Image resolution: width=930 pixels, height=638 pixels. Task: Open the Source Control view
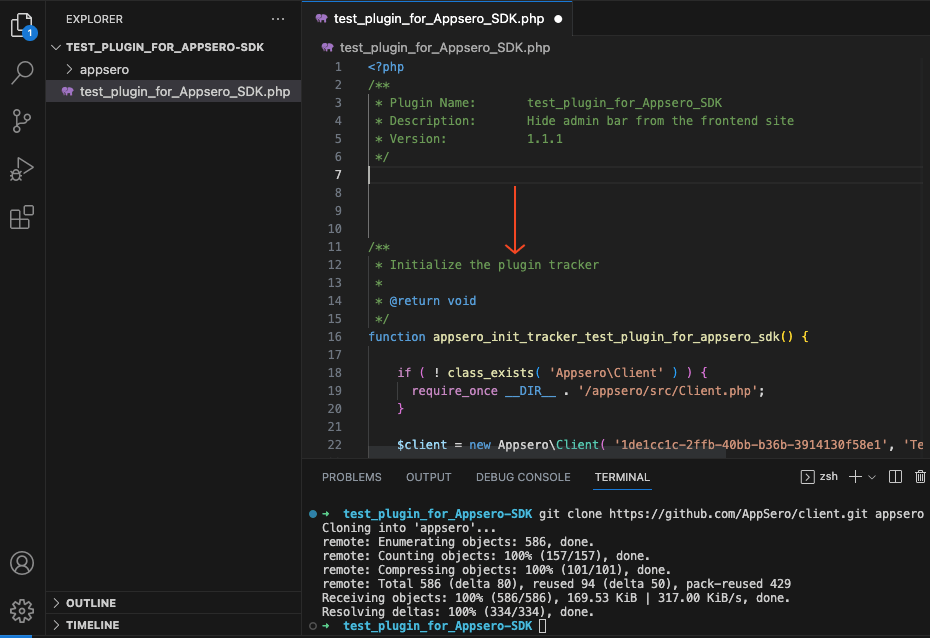coord(22,121)
